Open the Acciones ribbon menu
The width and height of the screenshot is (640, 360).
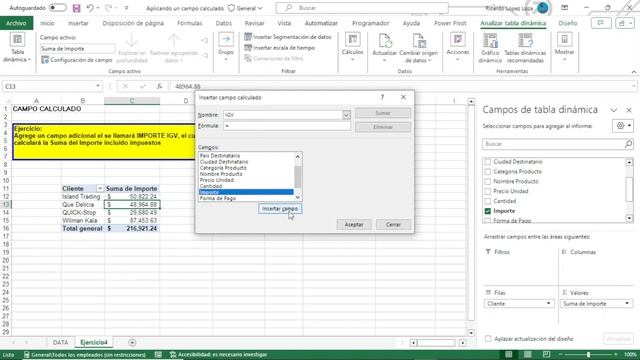pyautogui.click(x=458, y=47)
